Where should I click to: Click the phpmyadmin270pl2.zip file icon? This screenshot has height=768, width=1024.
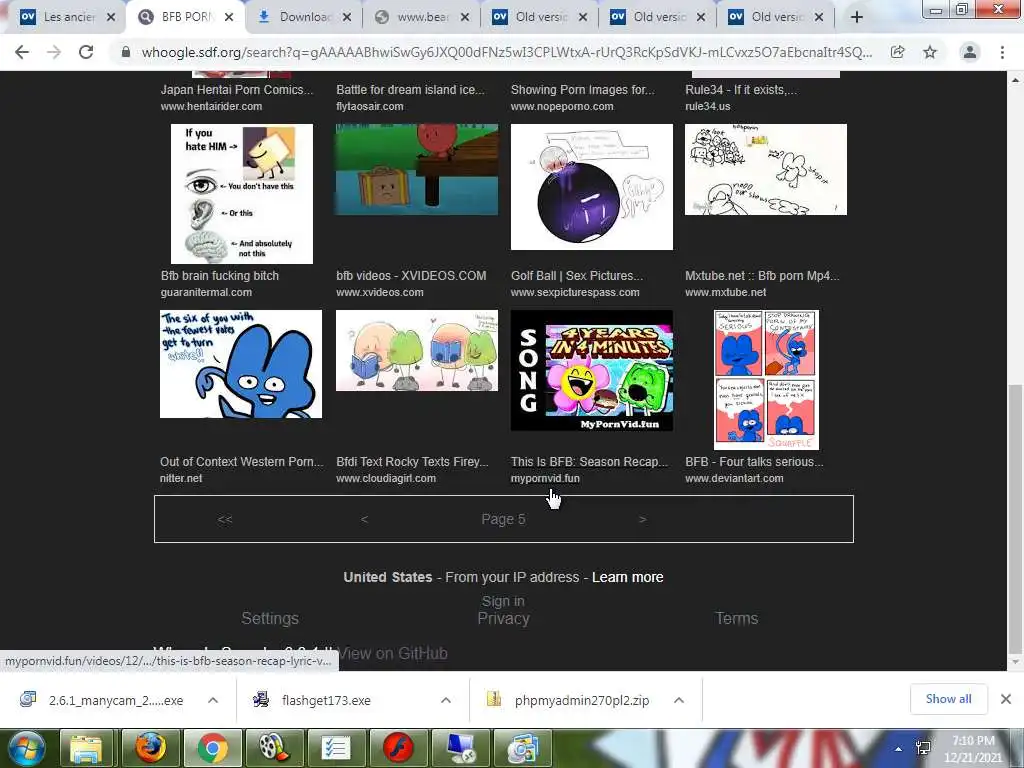coord(494,699)
